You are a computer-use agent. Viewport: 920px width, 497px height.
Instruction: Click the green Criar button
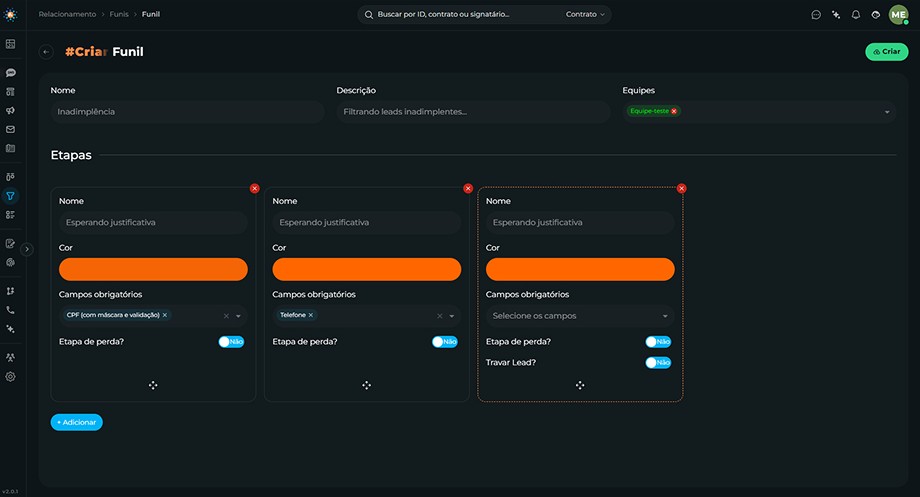point(887,52)
